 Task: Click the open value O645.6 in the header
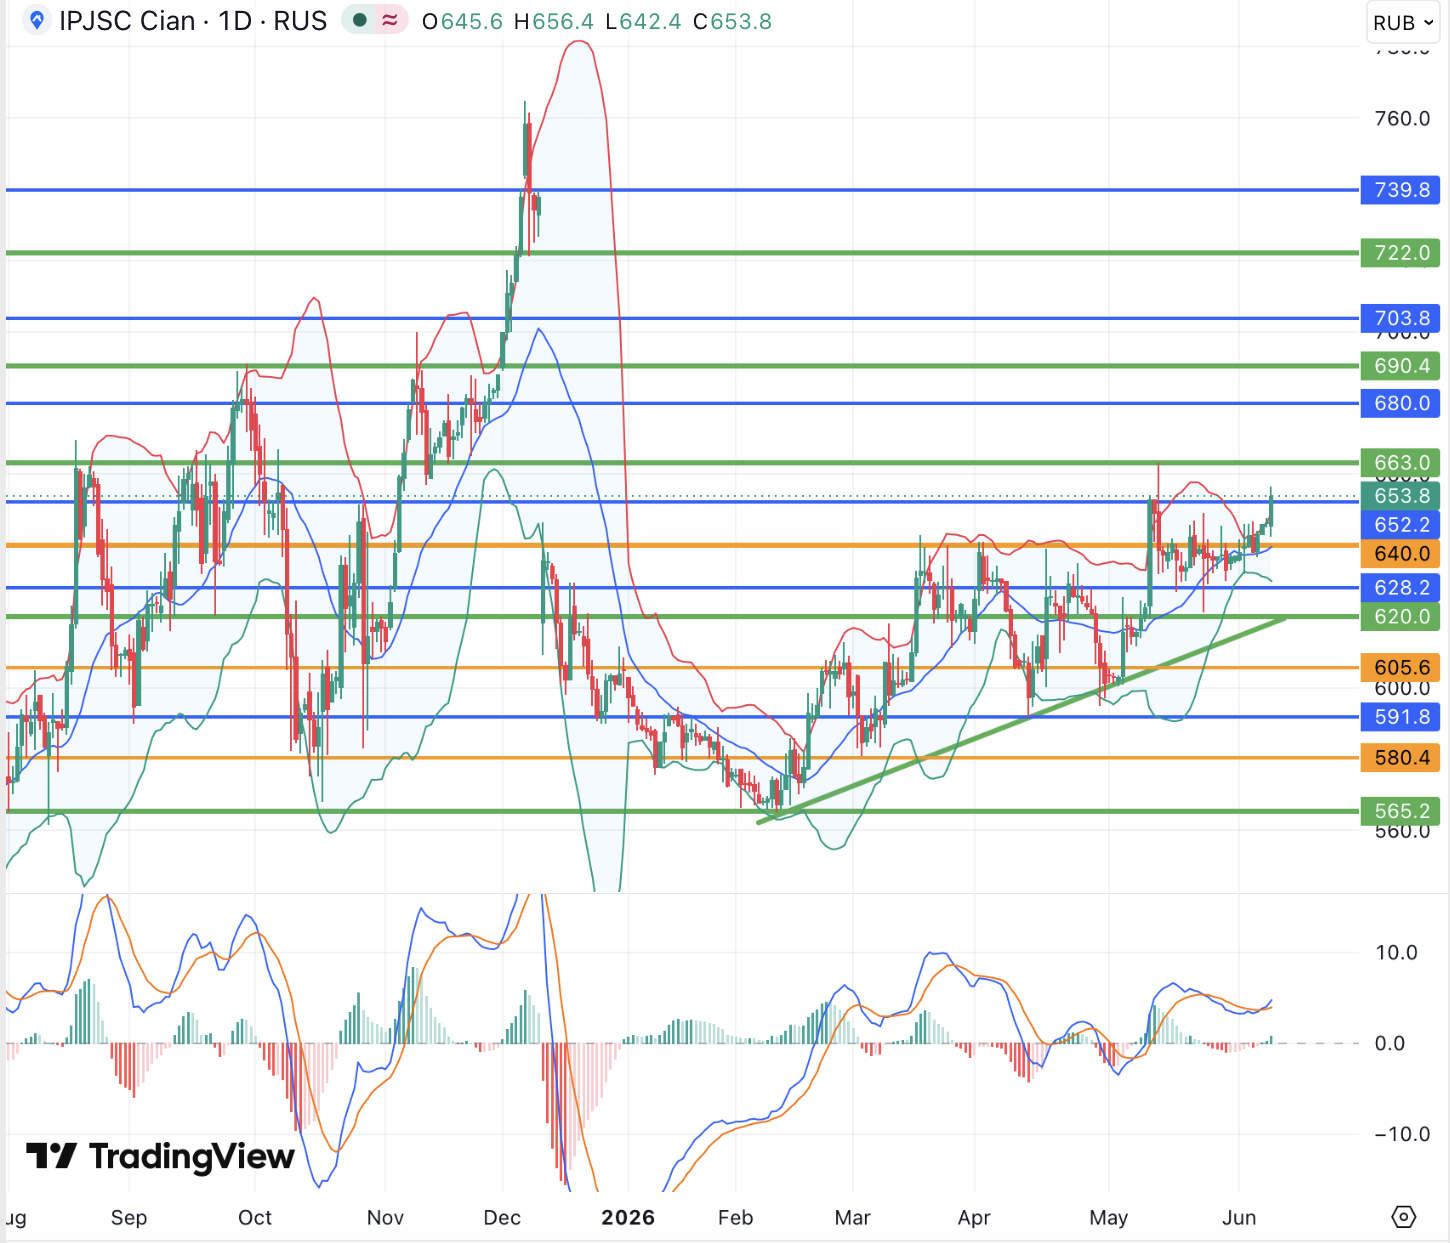[x=462, y=21]
